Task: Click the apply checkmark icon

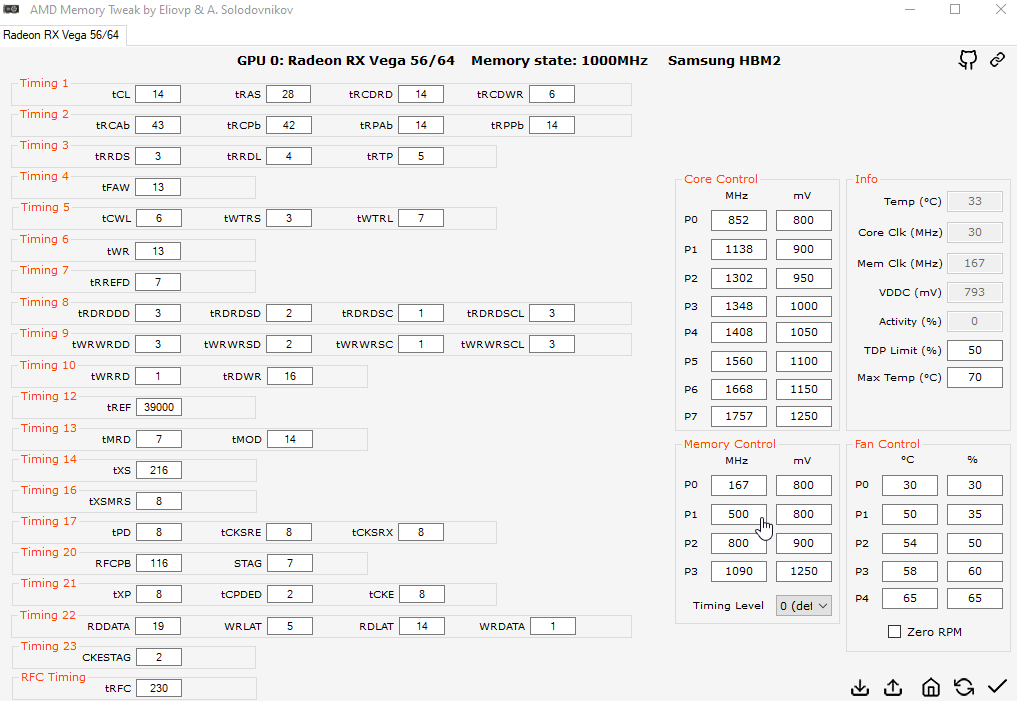Action: click(x=998, y=687)
